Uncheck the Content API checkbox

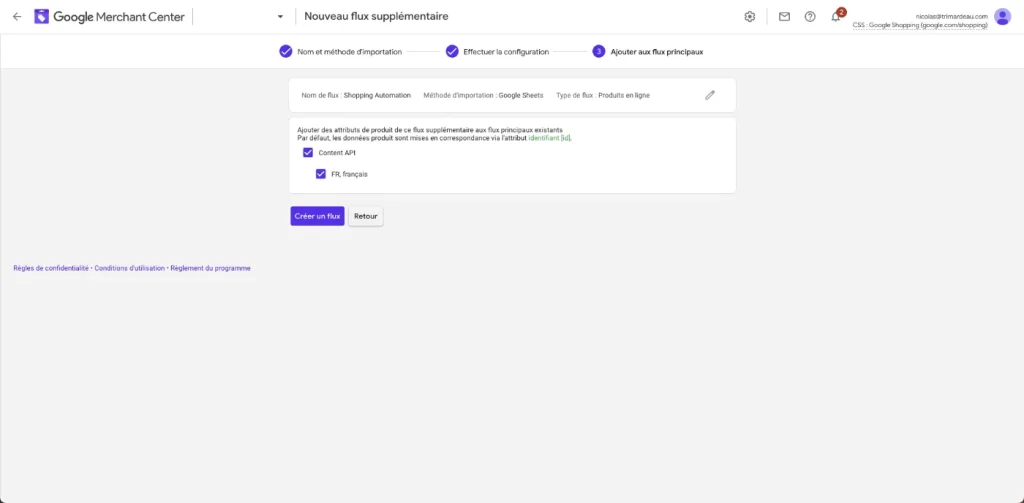pyautogui.click(x=308, y=152)
